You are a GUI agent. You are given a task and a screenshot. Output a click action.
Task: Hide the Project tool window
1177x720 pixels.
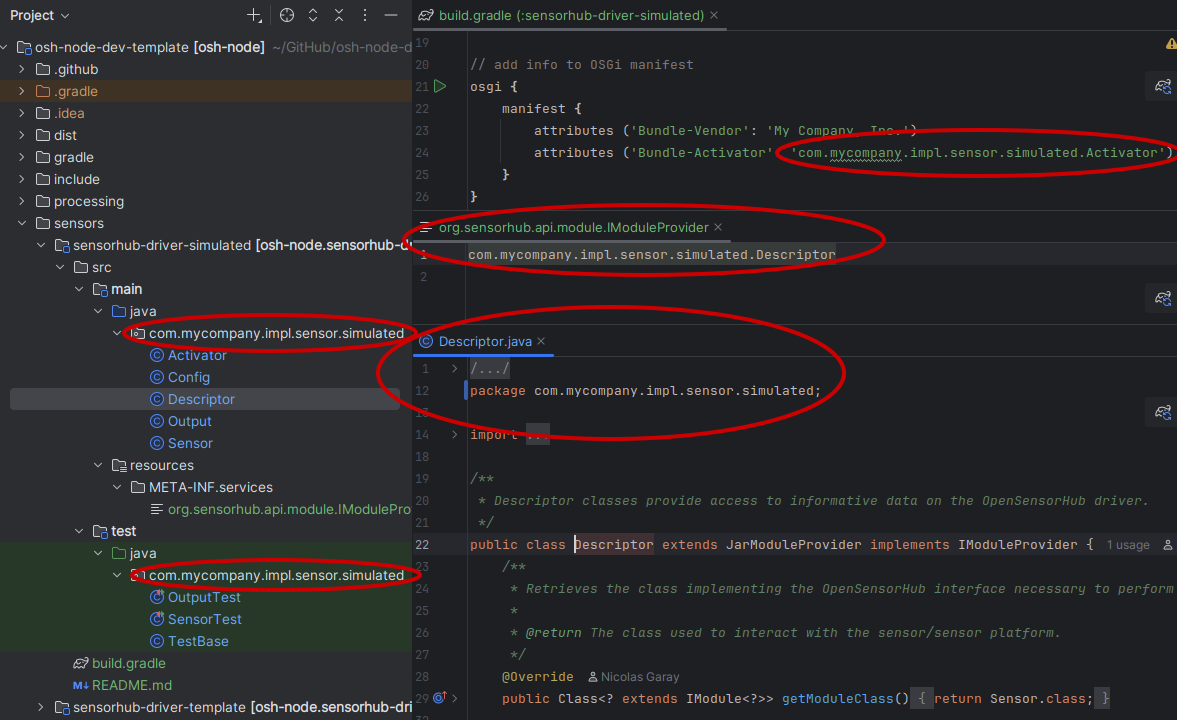click(391, 15)
